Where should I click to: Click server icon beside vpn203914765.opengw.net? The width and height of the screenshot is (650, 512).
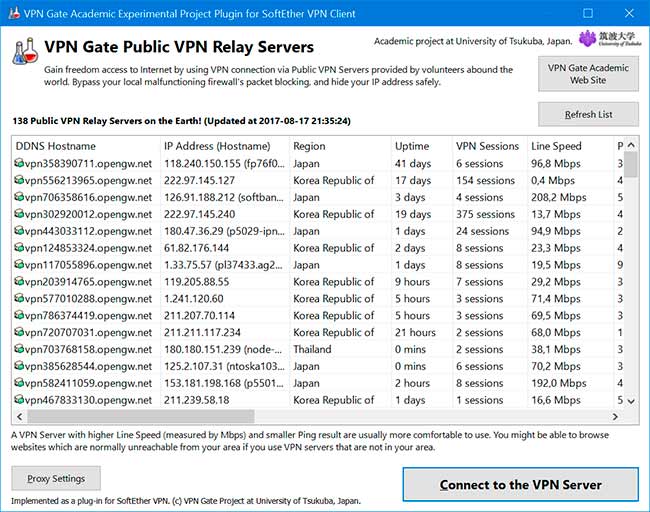[19, 281]
